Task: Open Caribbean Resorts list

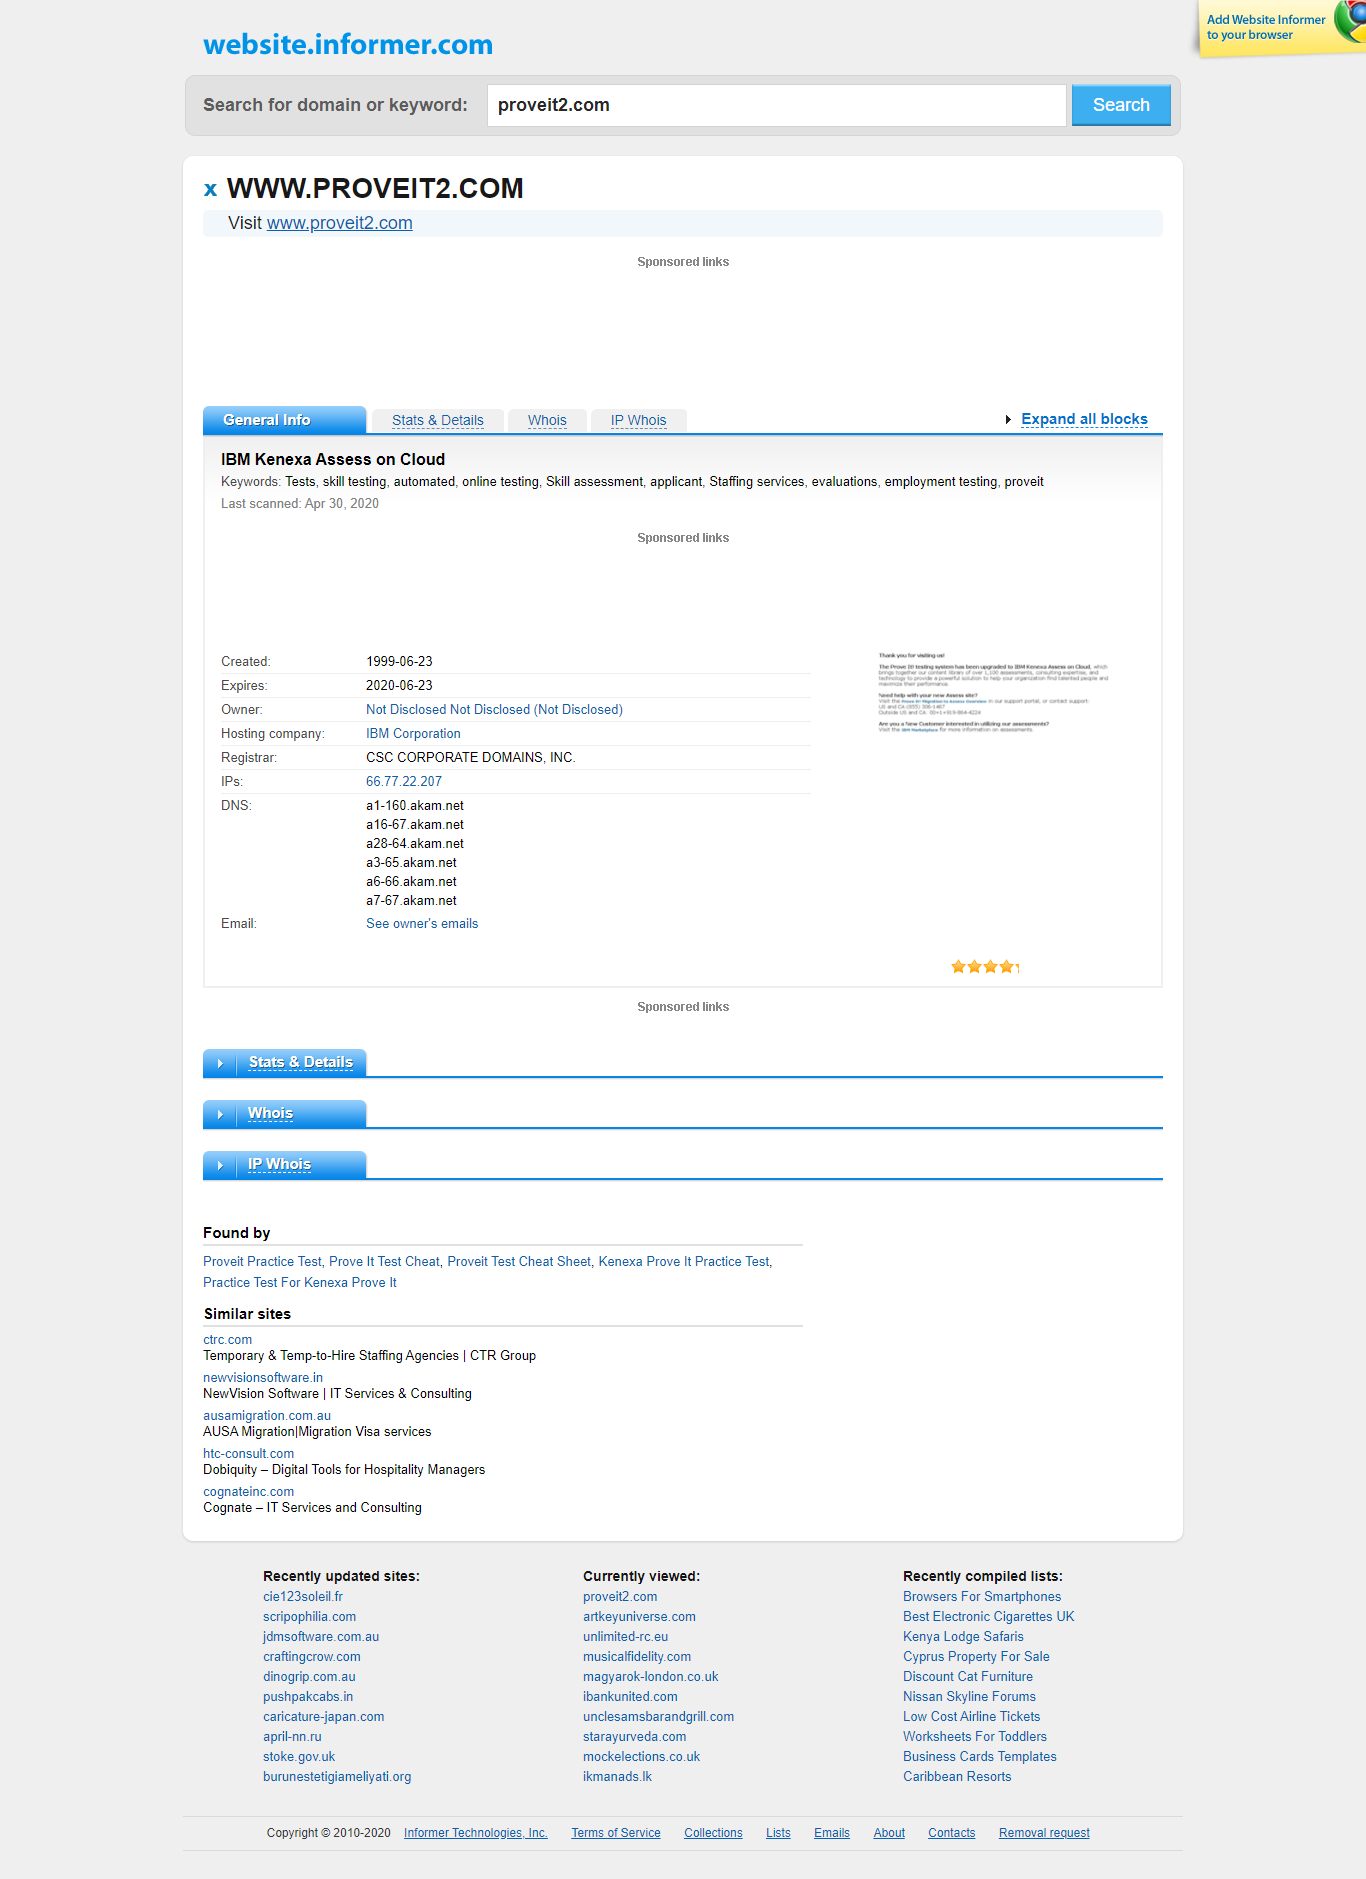Action: coord(957,1777)
